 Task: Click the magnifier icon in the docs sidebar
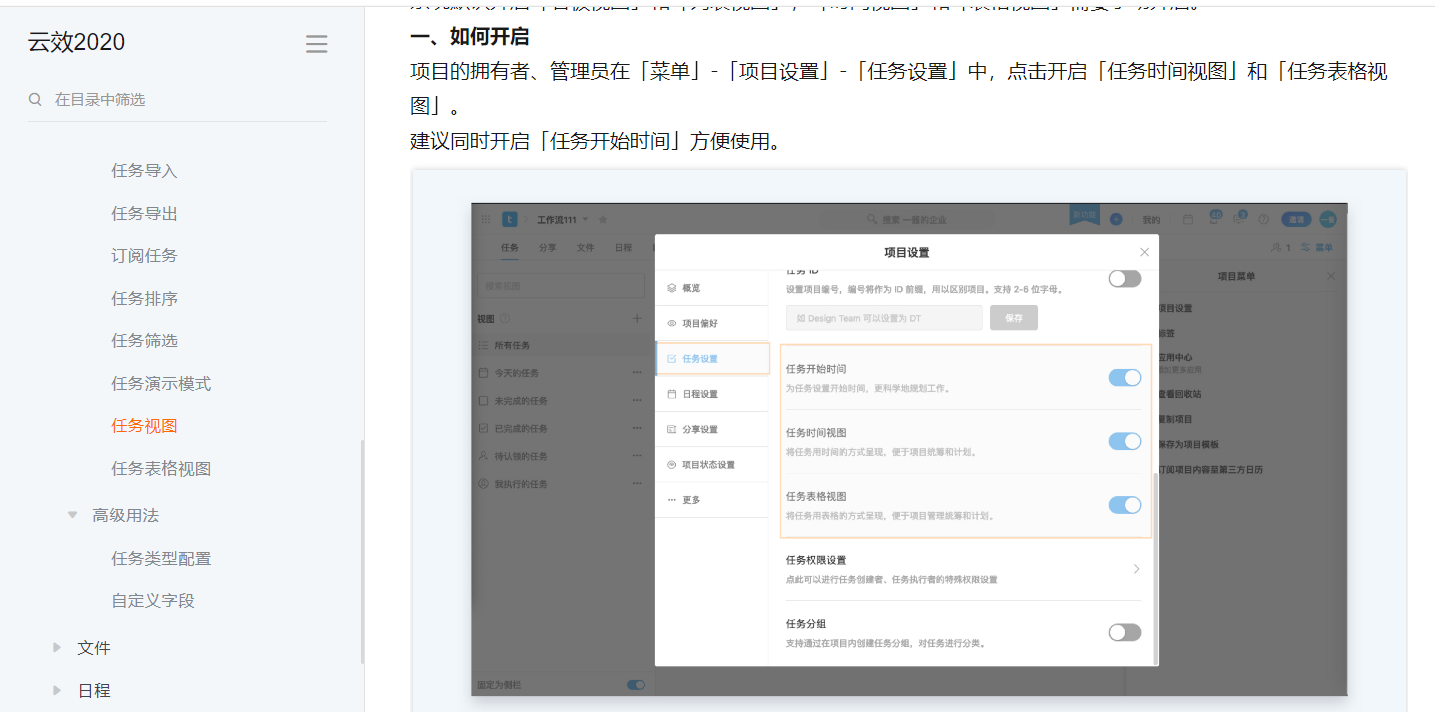click(33, 100)
